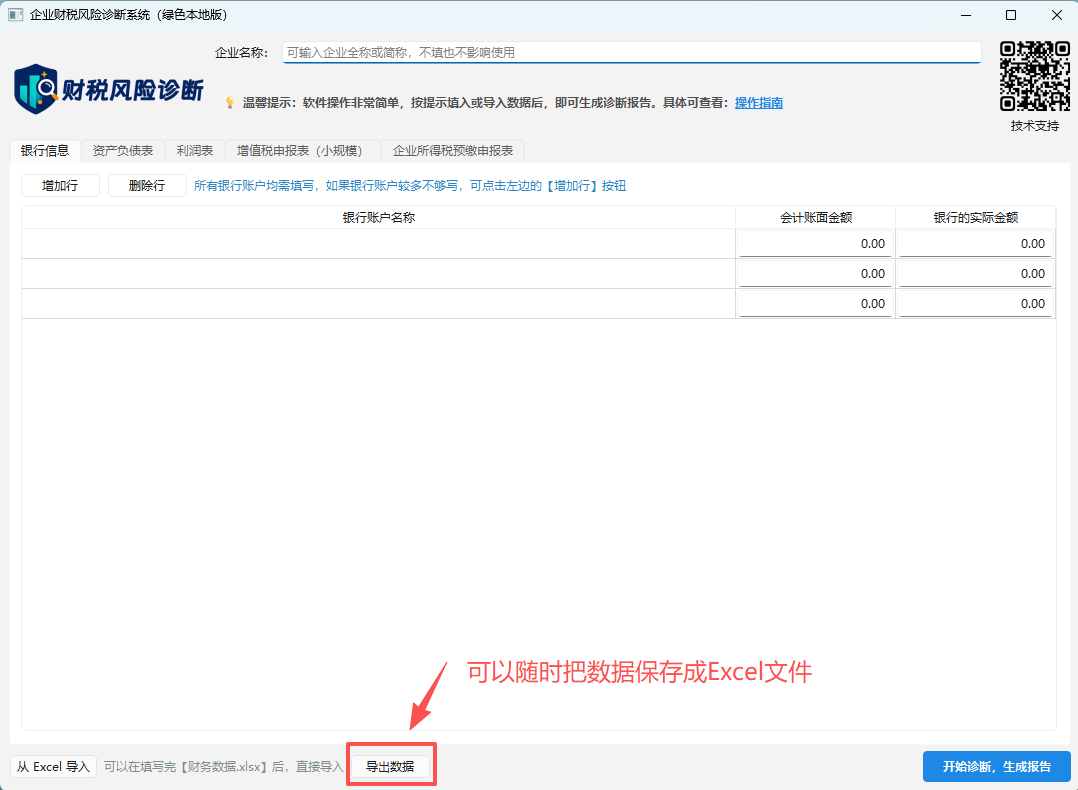The height and width of the screenshot is (790, 1078).
Task: Click the 会计账面金额 column header
Action: tap(816, 217)
